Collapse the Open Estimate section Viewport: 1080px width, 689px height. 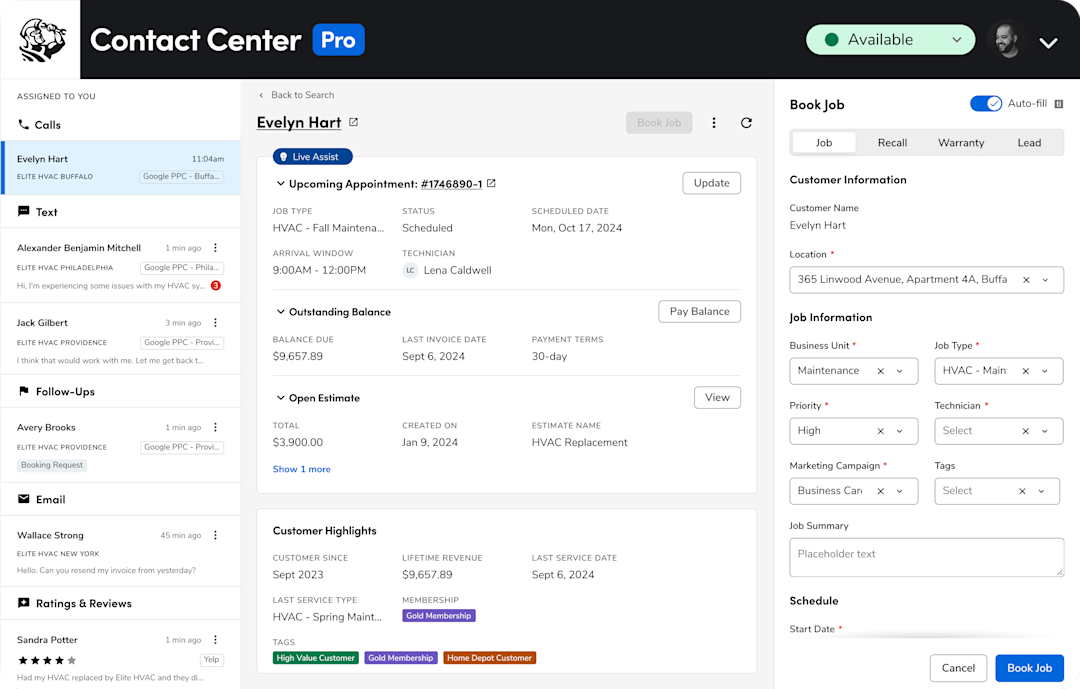tap(280, 398)
